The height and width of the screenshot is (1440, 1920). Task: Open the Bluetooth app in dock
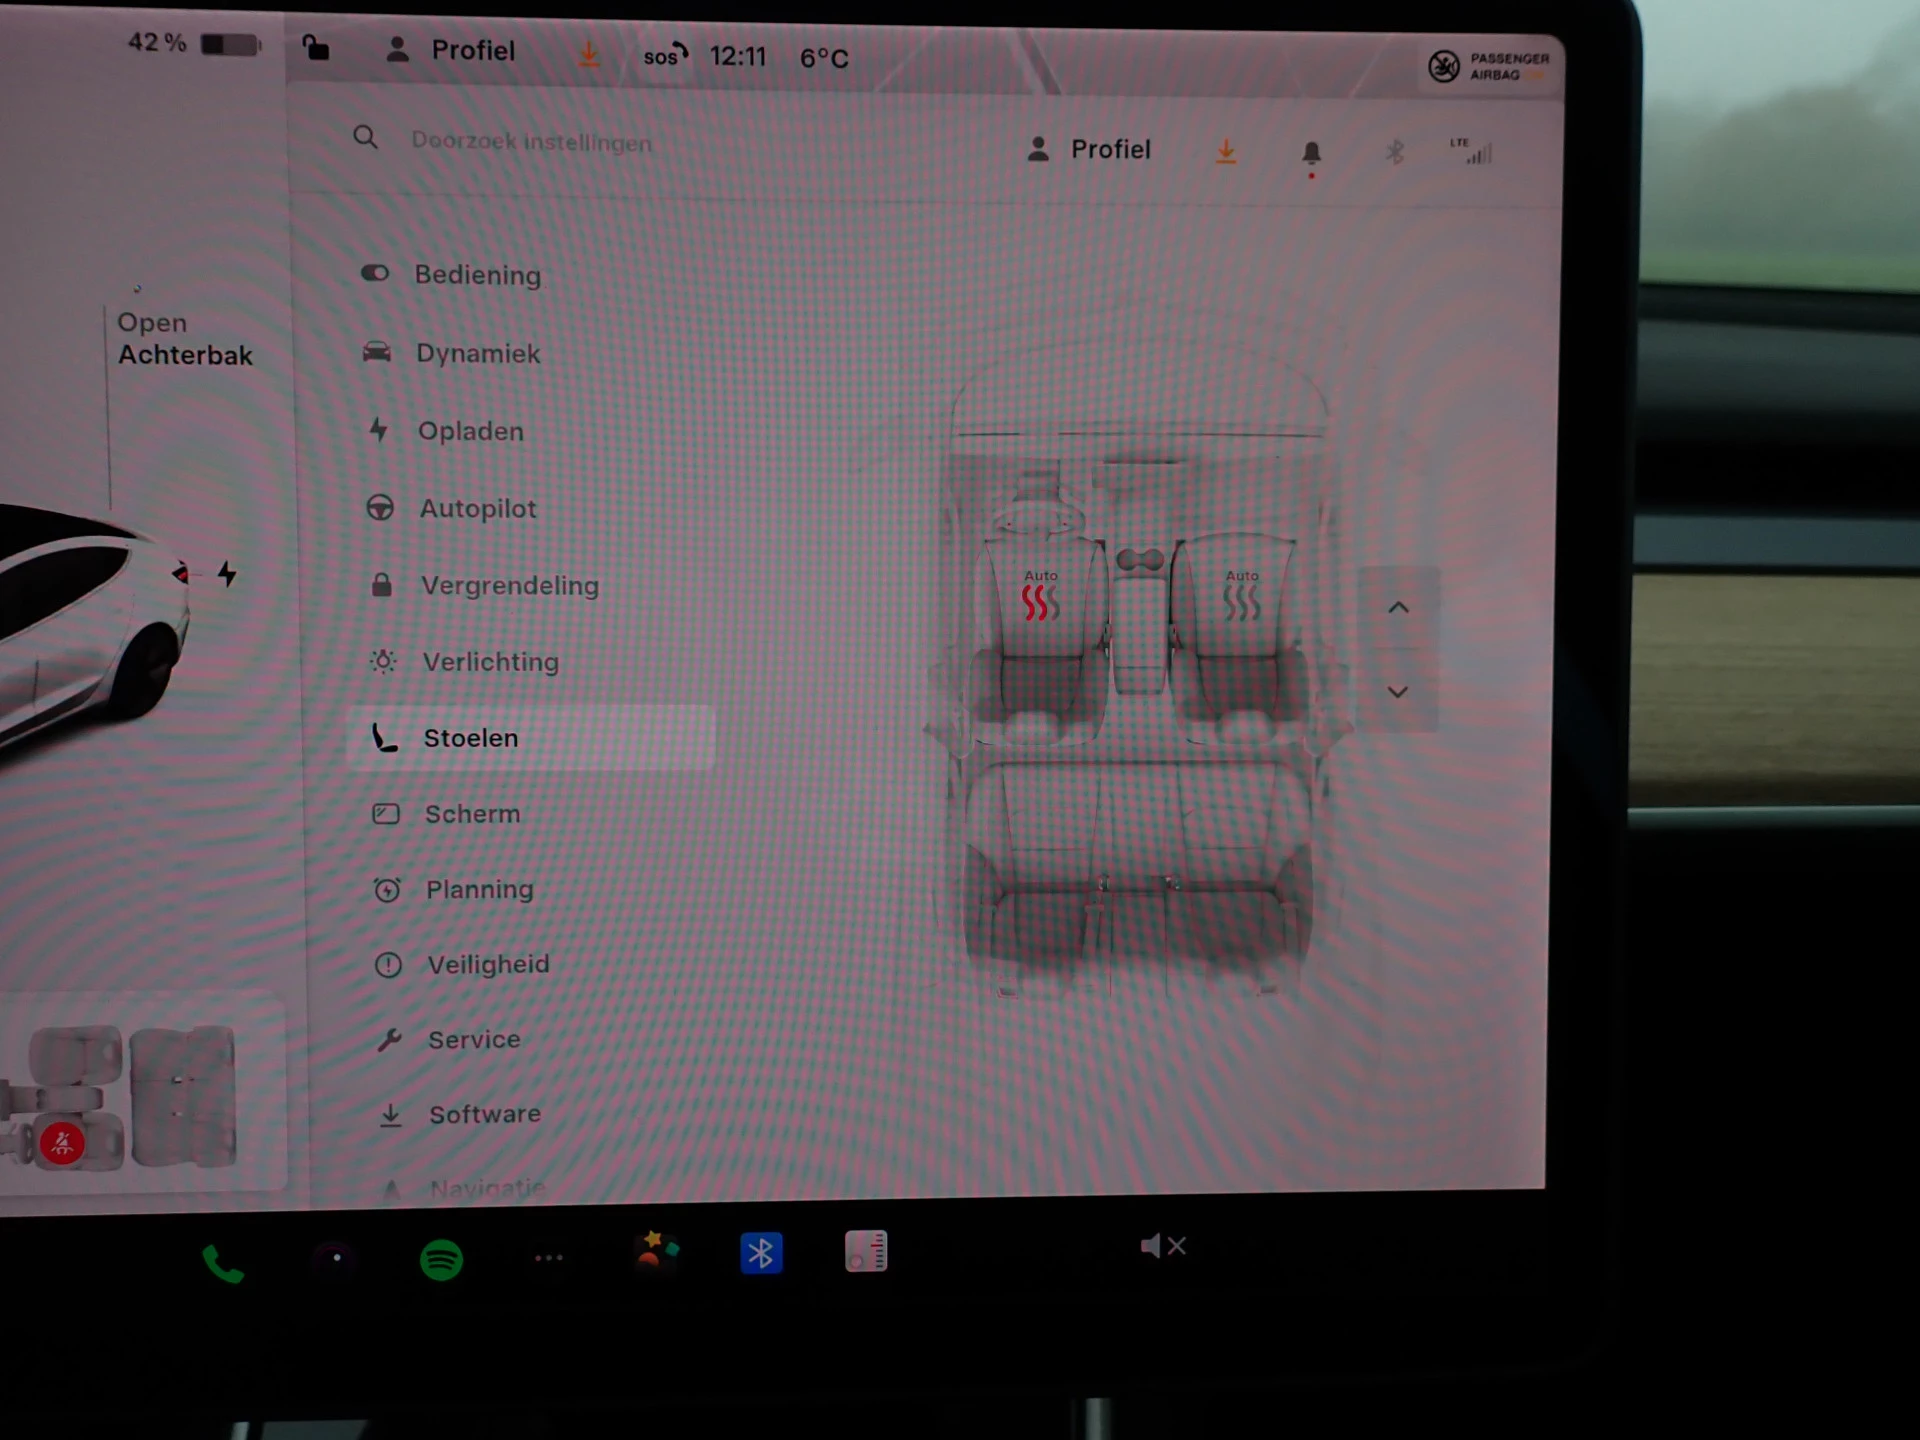760,1253
